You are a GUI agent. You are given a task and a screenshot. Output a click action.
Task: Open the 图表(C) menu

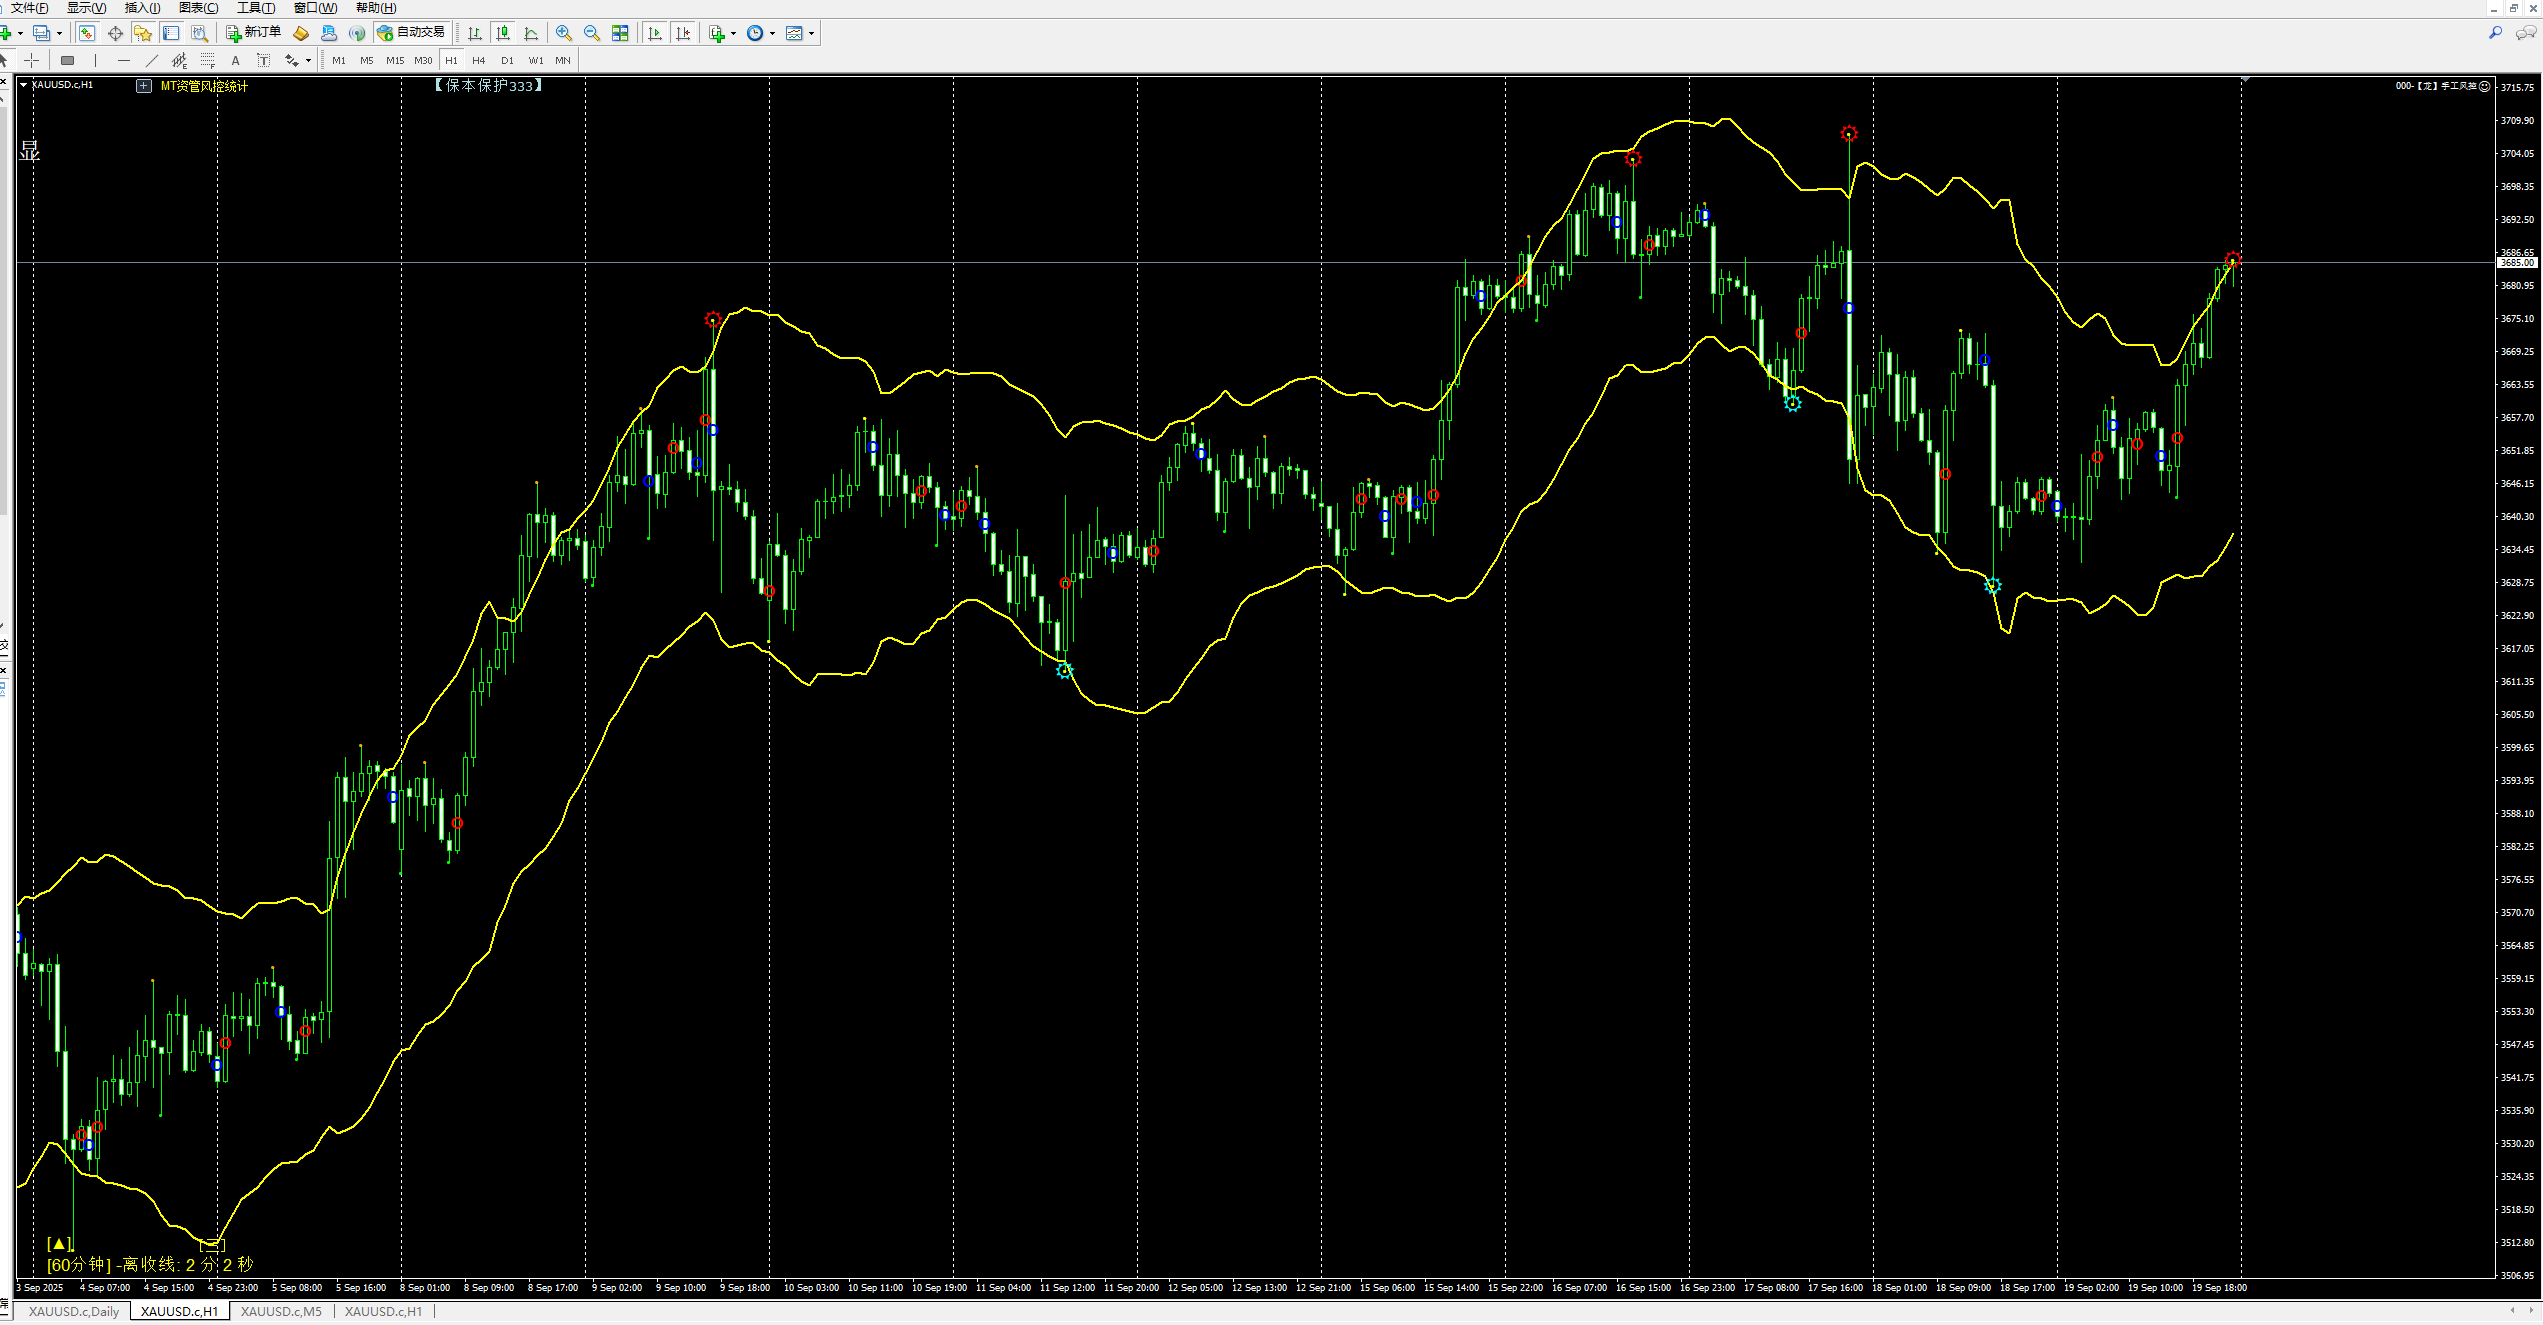(x=198, y=8)
